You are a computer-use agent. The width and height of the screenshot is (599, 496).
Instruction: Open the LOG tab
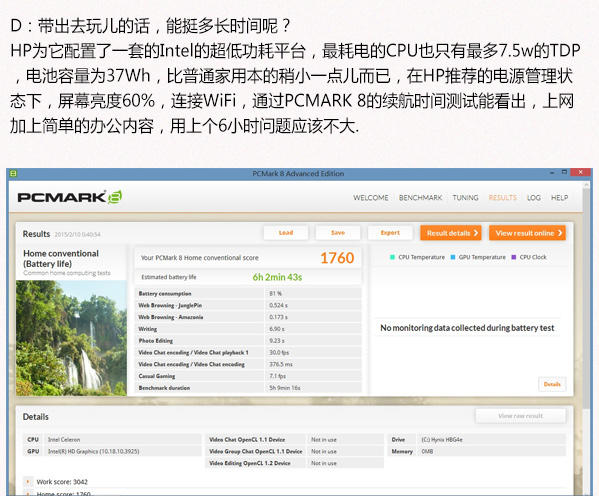click(x=534, y=198)
